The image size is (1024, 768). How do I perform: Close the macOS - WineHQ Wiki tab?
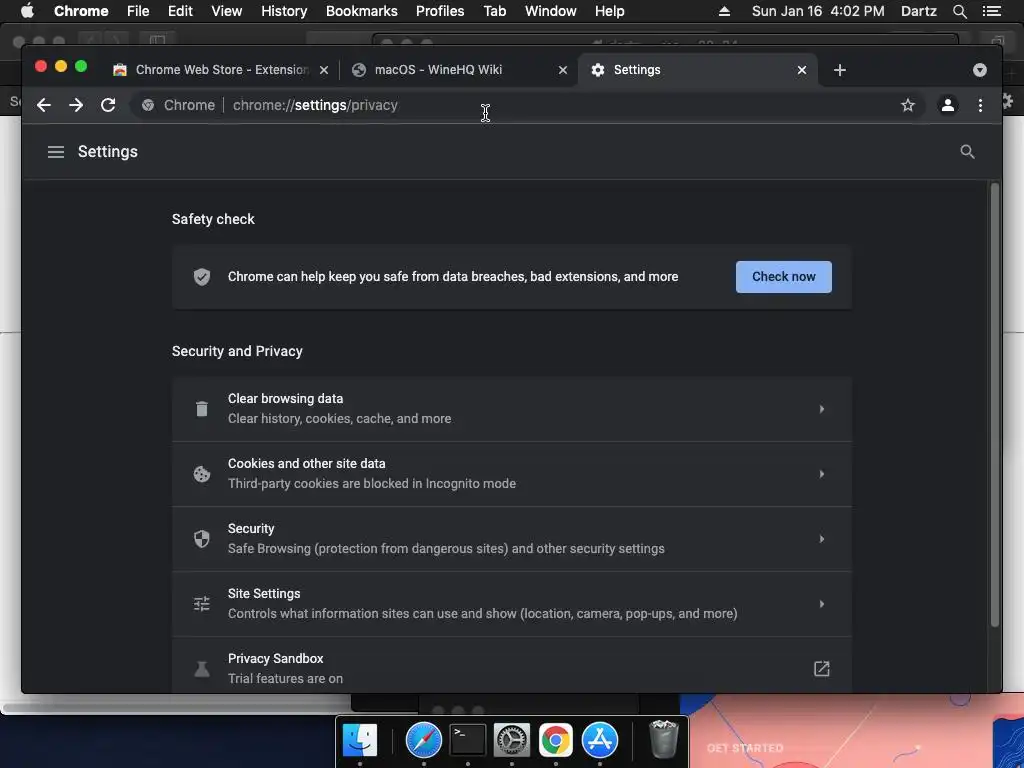(x=563, y=70)
